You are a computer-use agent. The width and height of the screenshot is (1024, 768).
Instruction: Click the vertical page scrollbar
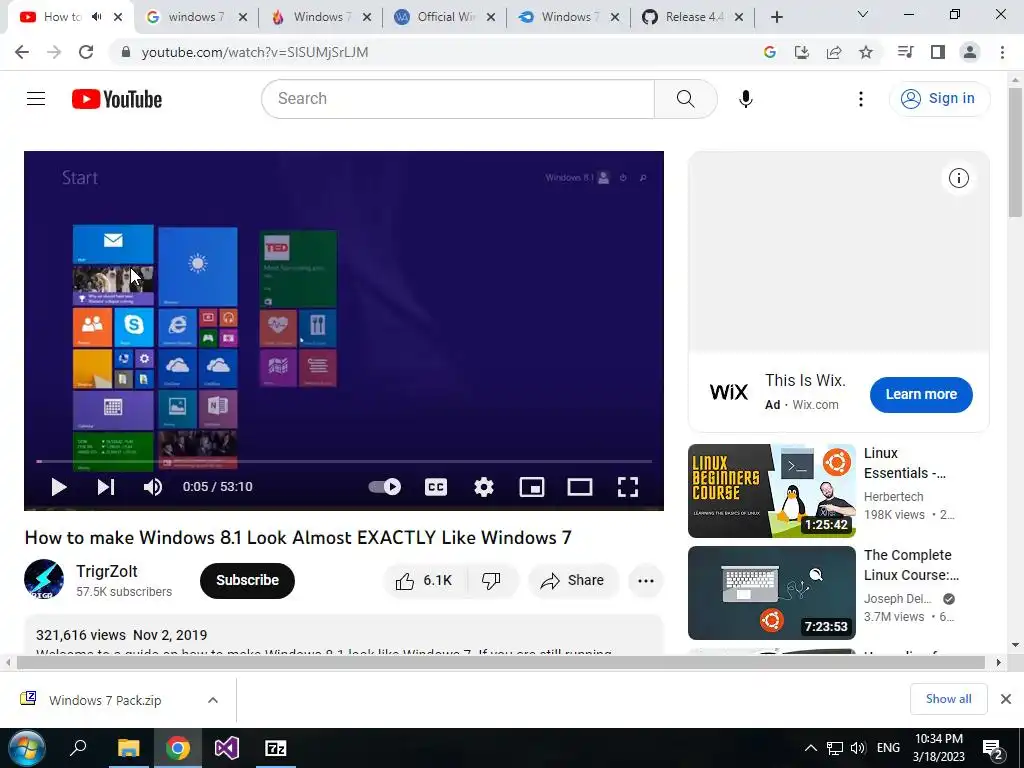click(x=1016, y=150)
